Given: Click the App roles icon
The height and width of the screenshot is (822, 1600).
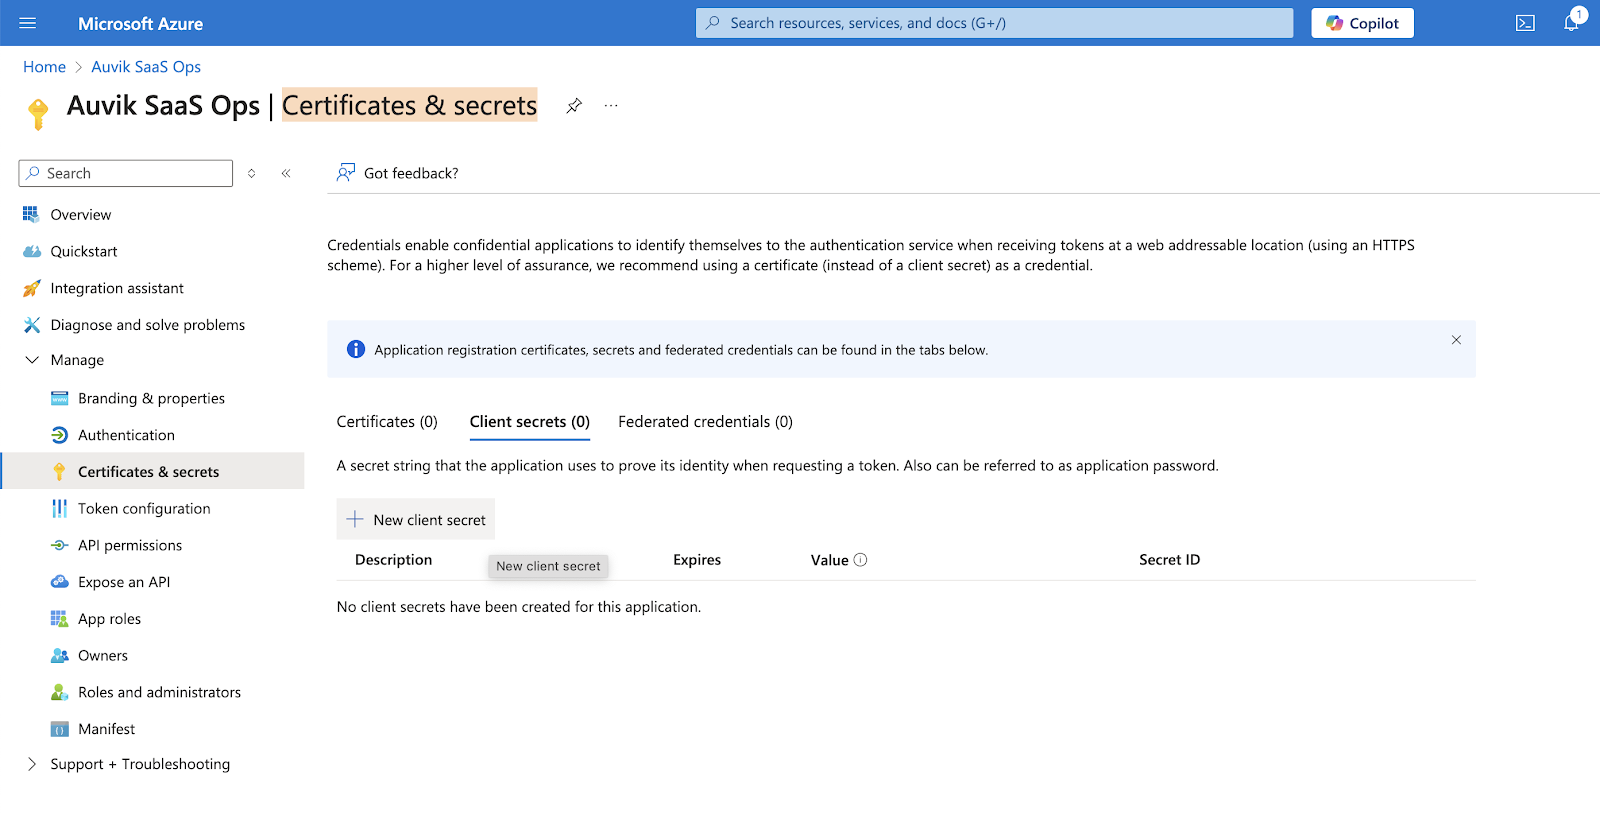Looking at the screenshot, I should pos(60,619).
